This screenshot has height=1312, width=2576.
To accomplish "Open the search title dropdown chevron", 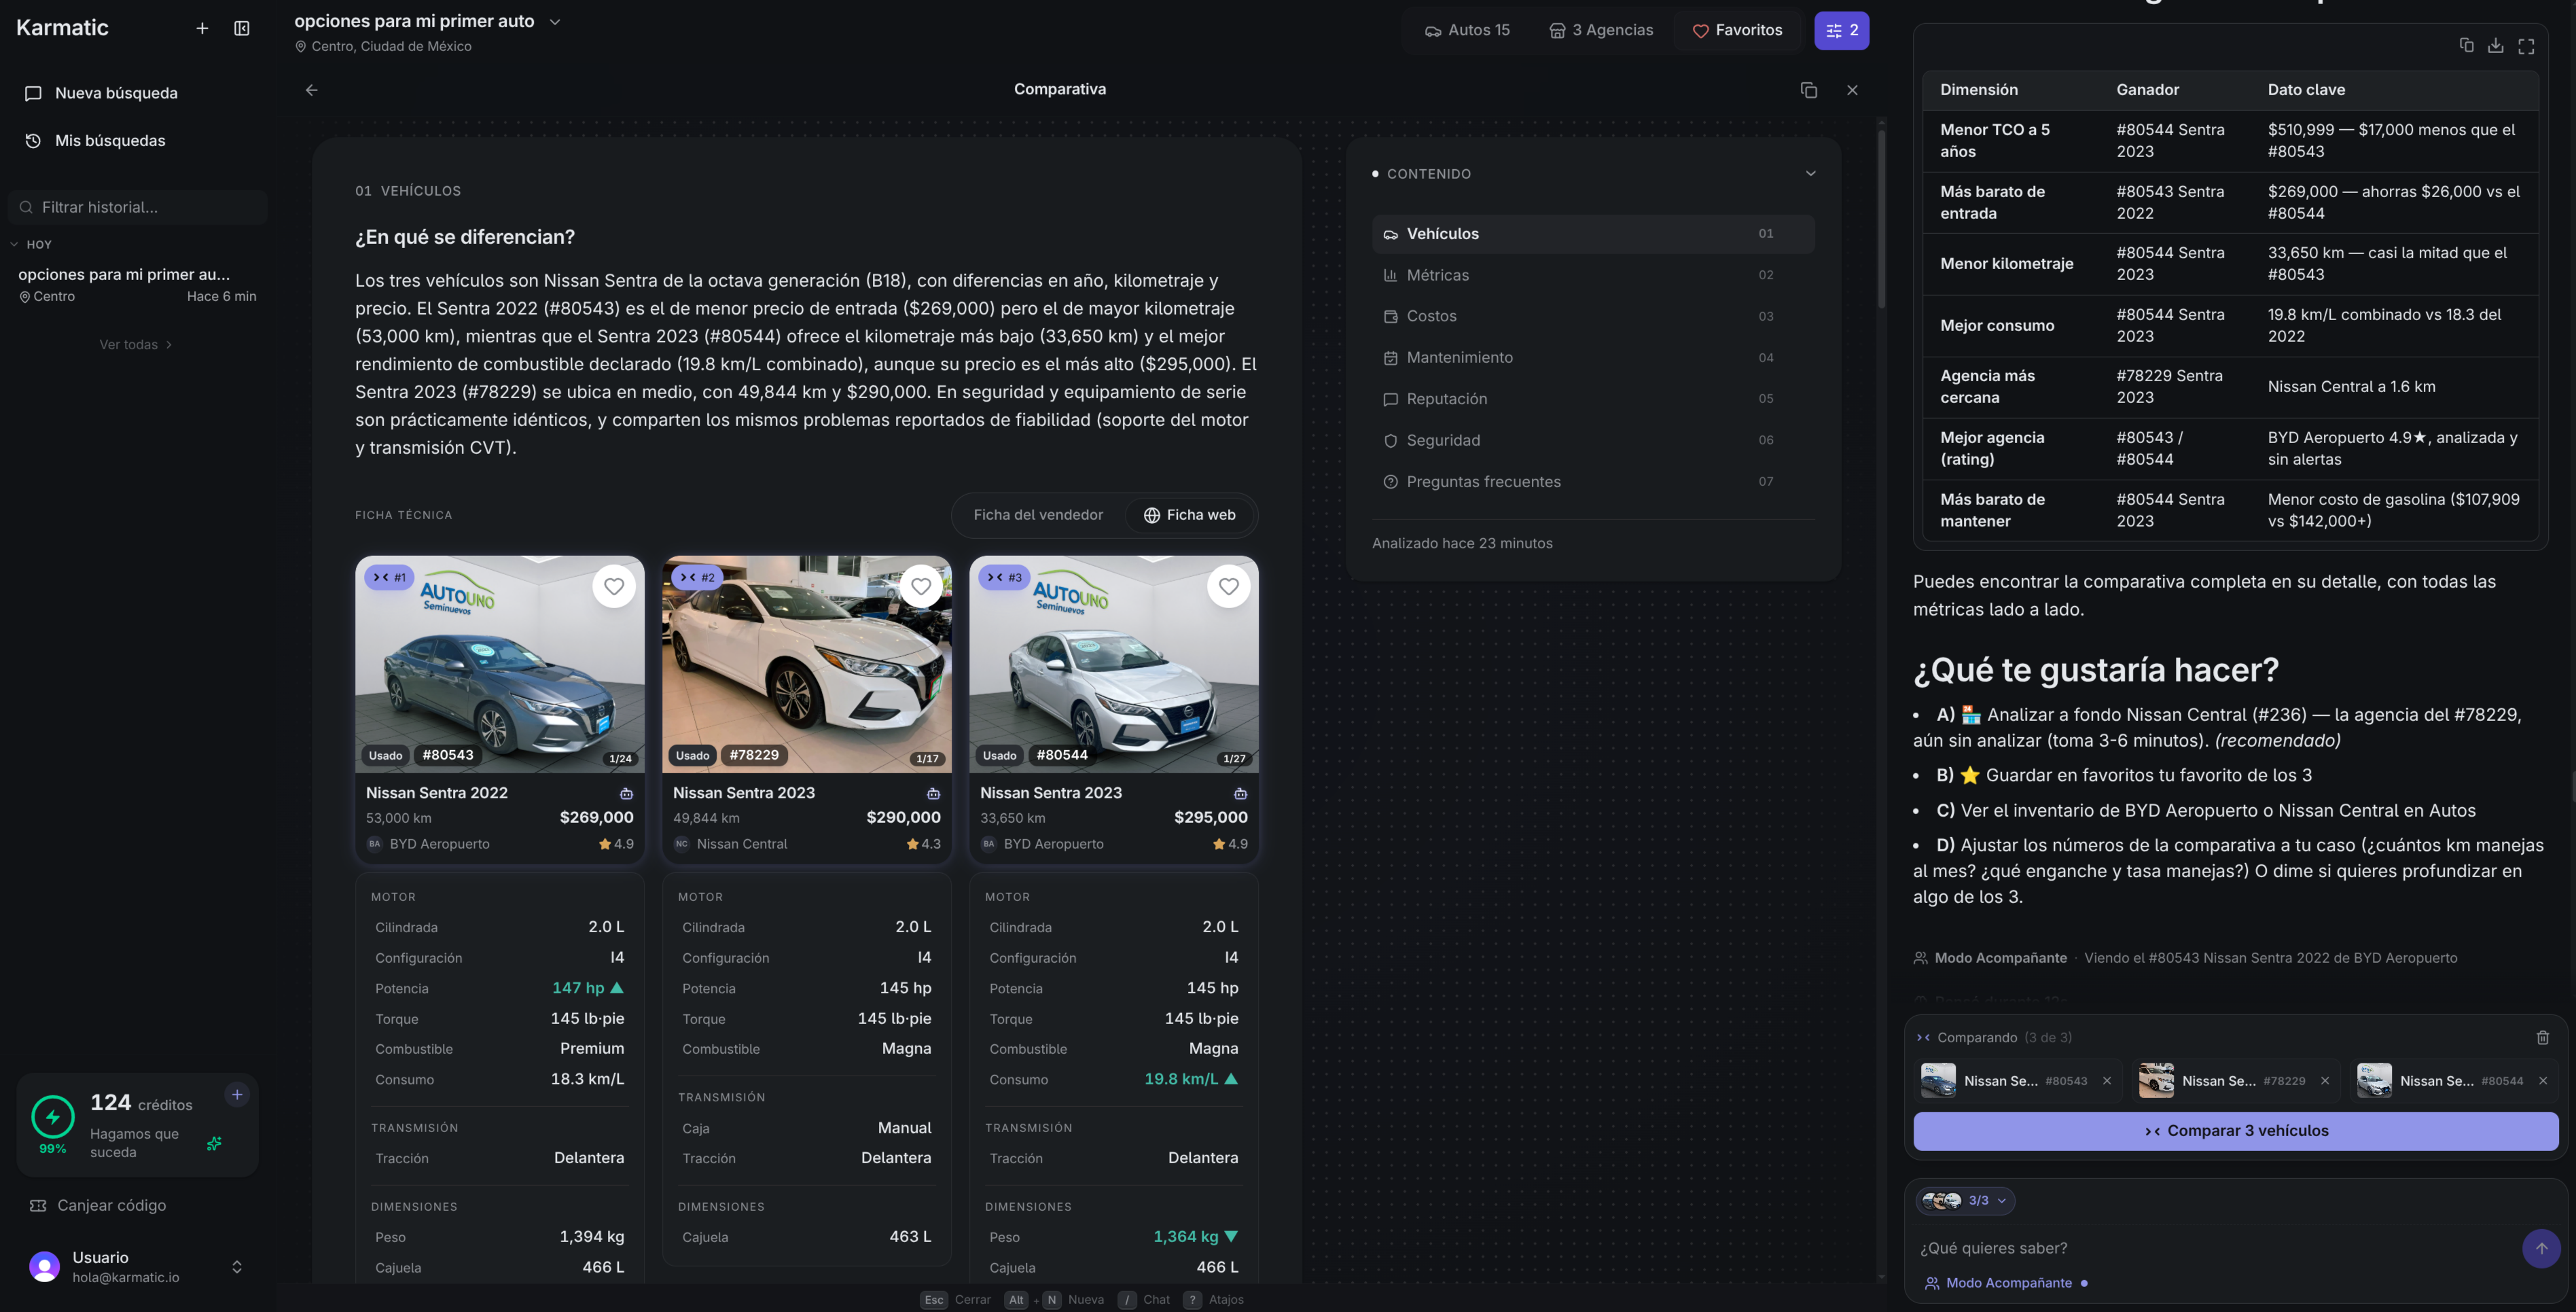I will (x=555, y=22).
